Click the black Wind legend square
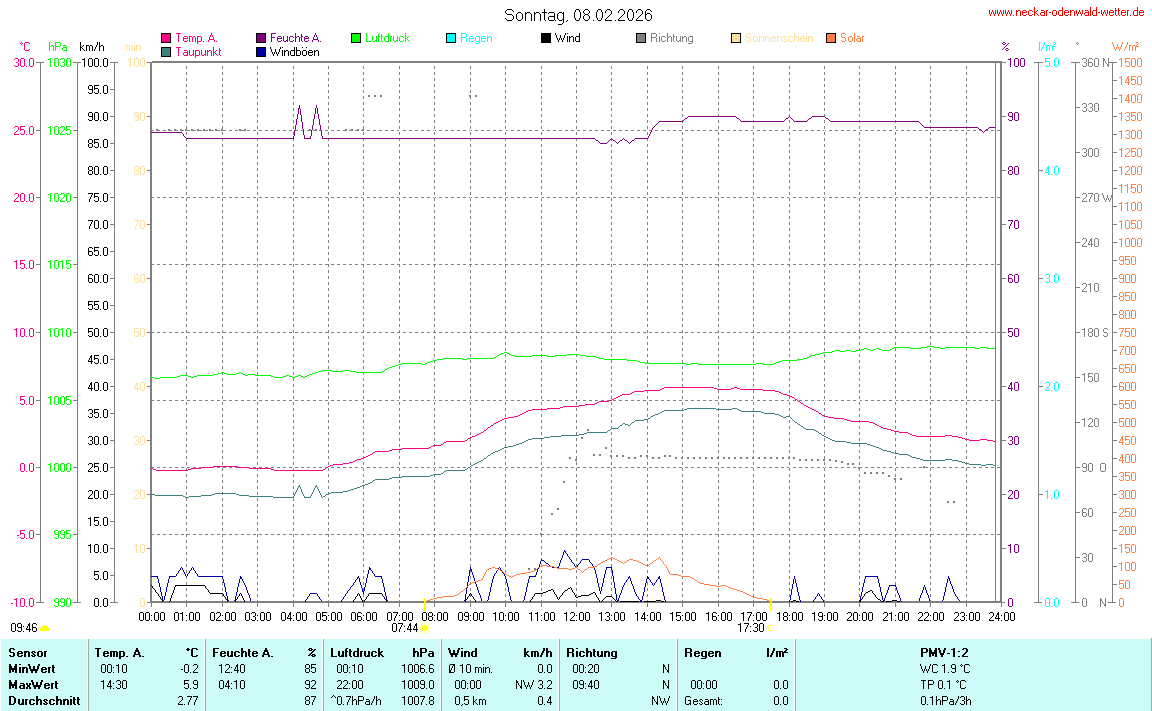Screen dimensions: 1152x711 [x=545, y=38]
